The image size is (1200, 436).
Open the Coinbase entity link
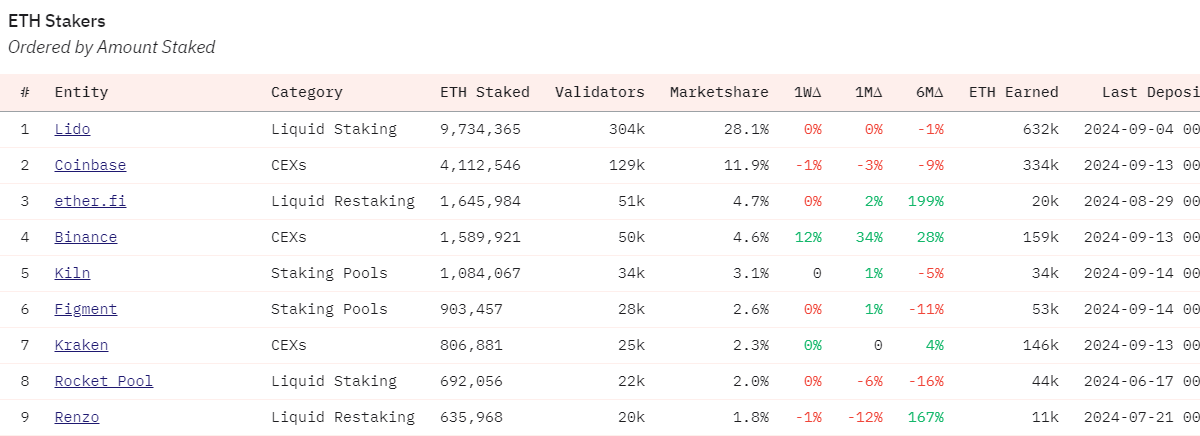coord(90,165)
